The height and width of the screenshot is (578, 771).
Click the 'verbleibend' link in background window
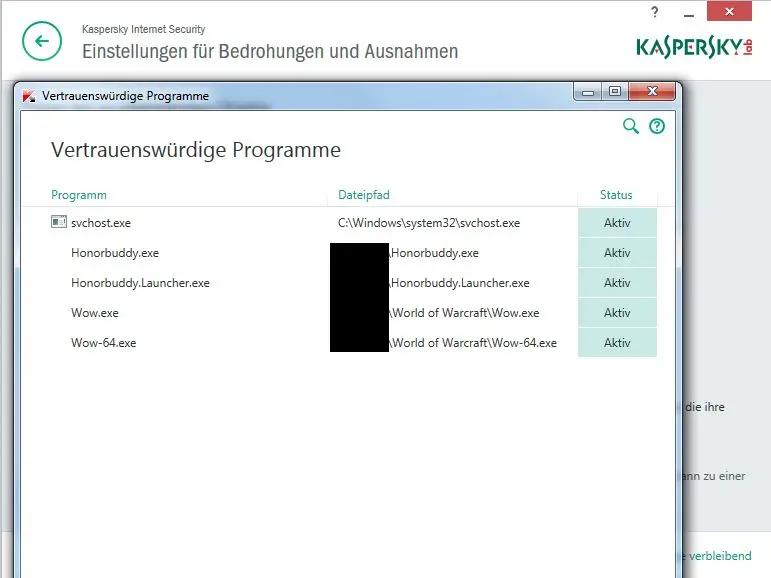click(x=719, y=556)
